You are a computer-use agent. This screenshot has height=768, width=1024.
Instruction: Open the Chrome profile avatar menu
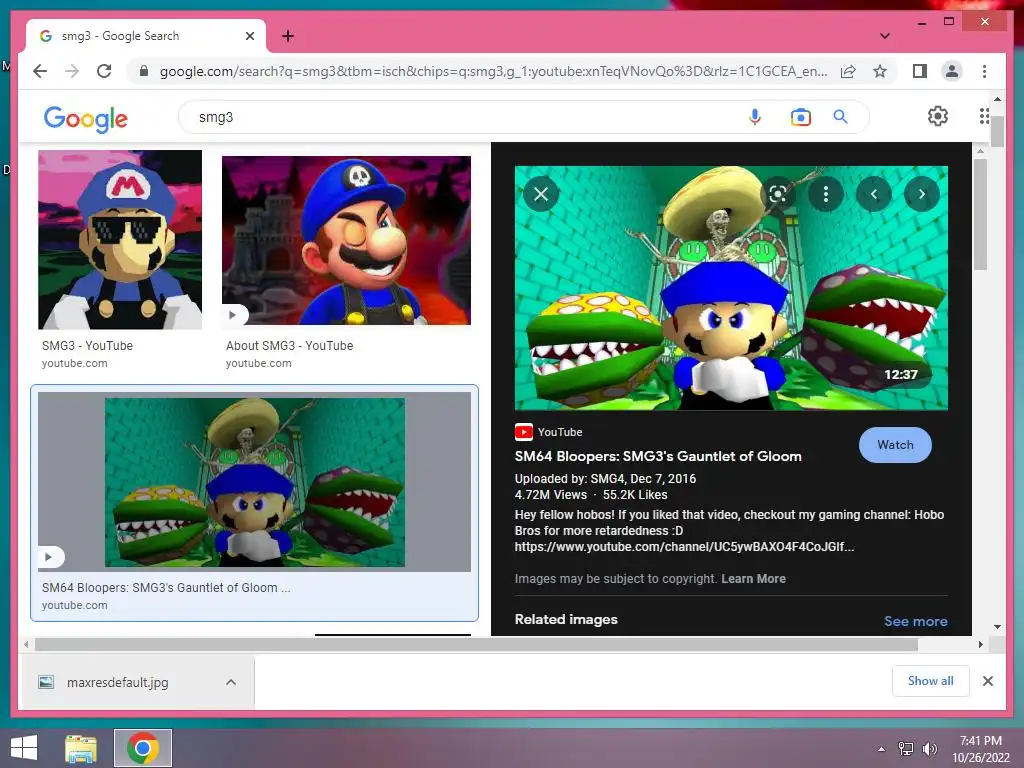point(952,71)
